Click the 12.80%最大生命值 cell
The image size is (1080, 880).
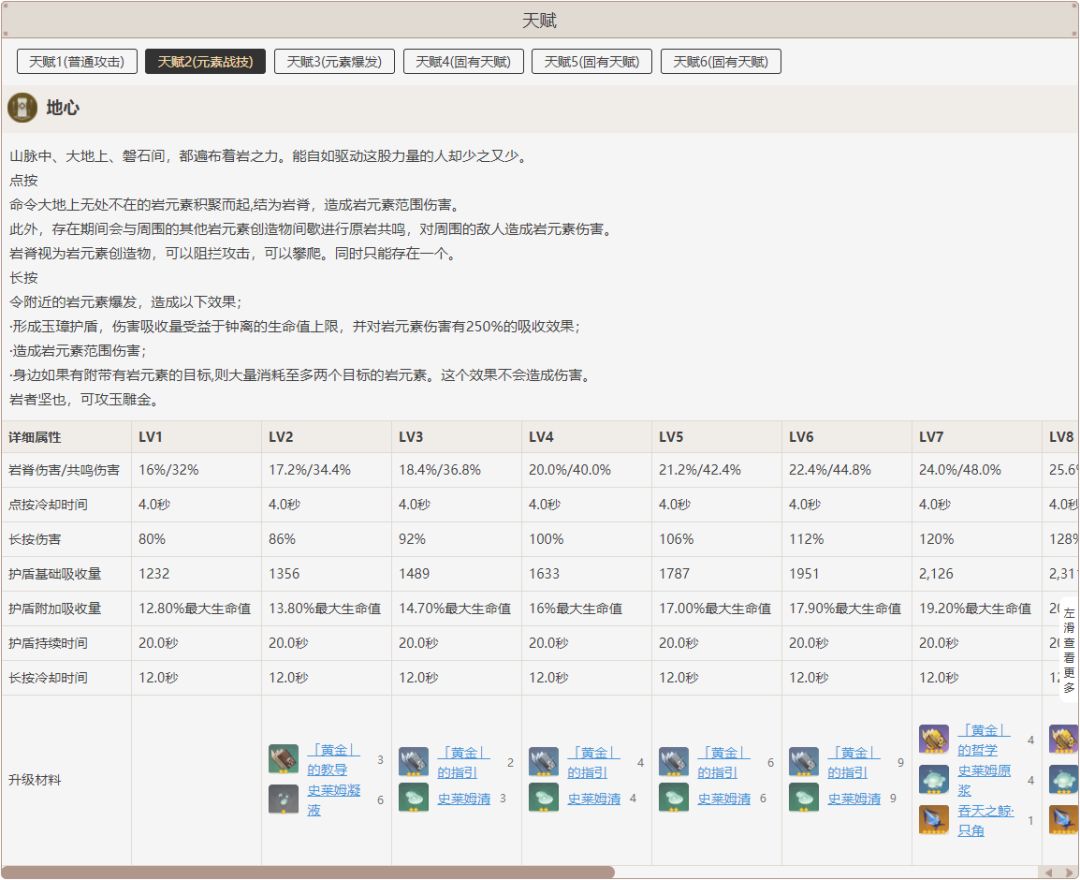click(x=196, y=609)
